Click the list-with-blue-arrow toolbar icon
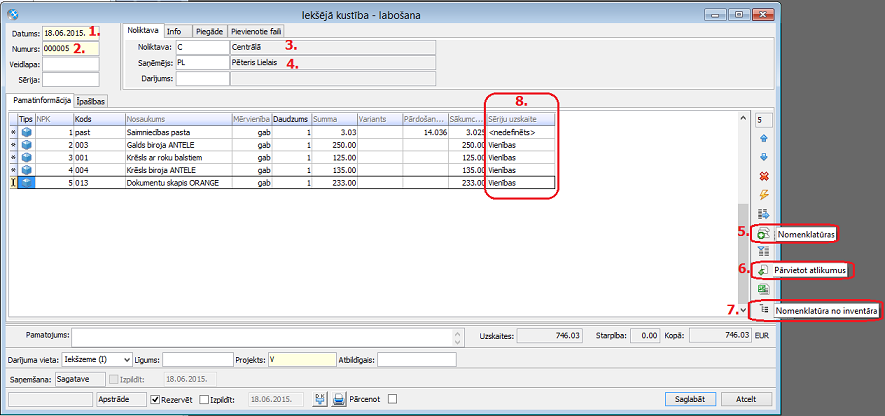This screenshot has width=885, height=416. click(764, 214)
